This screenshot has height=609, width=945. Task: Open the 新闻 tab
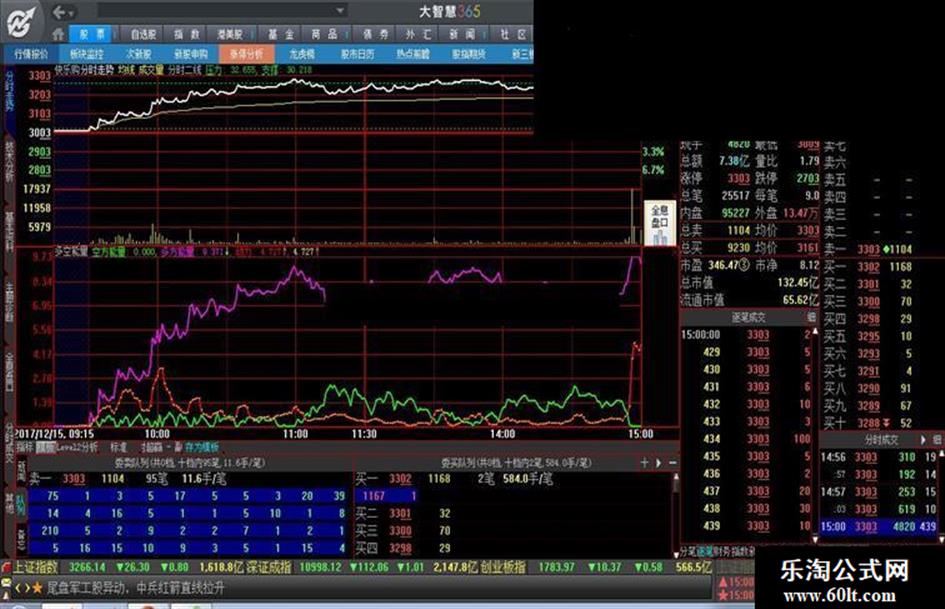[x=462, y=34]
